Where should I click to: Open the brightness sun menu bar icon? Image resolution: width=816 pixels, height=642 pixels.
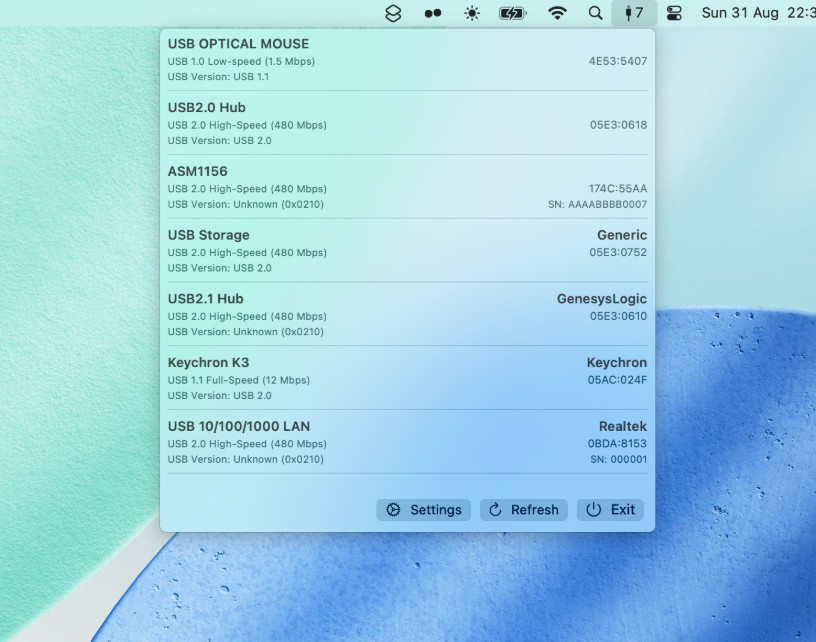[x=471, y=13]
